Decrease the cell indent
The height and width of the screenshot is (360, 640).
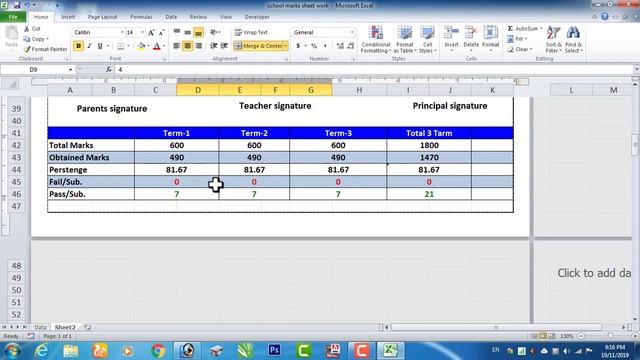click(213, 46)
